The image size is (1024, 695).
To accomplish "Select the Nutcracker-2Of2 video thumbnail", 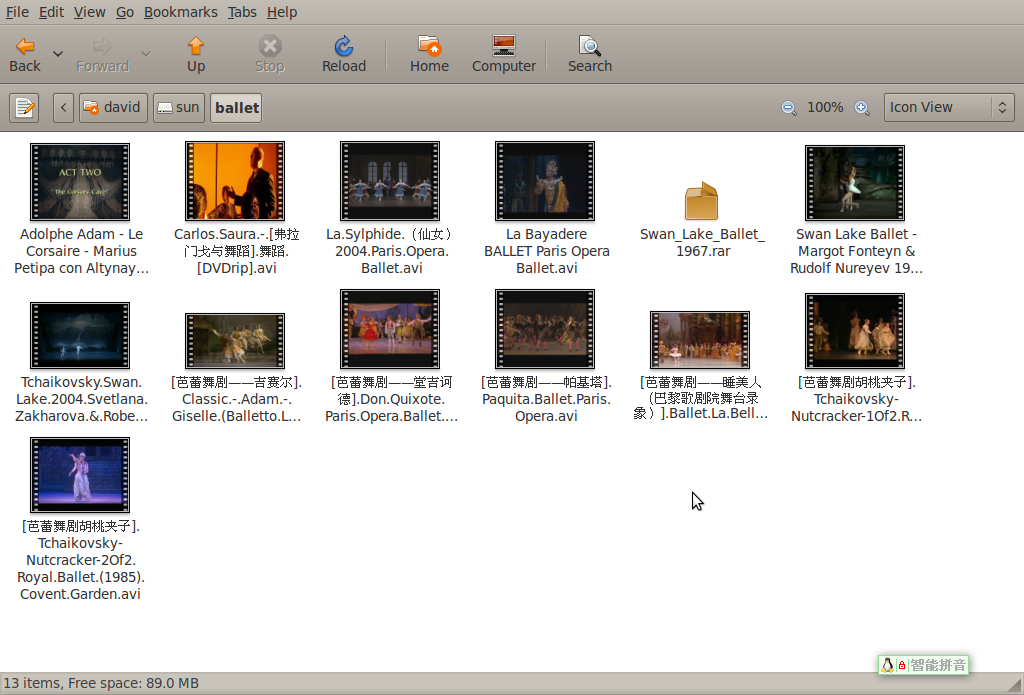I will 80,475.
